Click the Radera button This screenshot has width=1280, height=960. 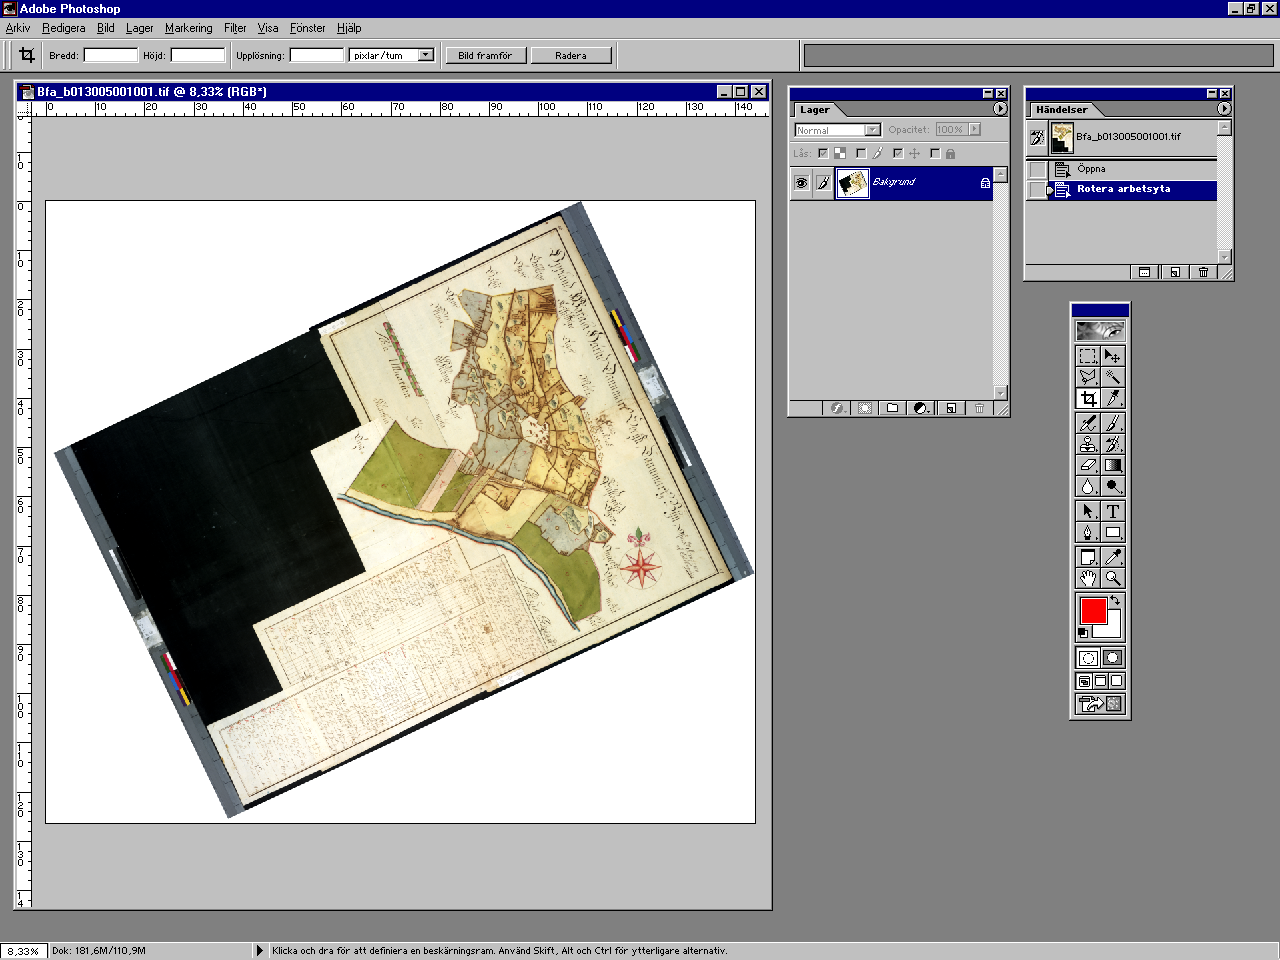point(571,55)
